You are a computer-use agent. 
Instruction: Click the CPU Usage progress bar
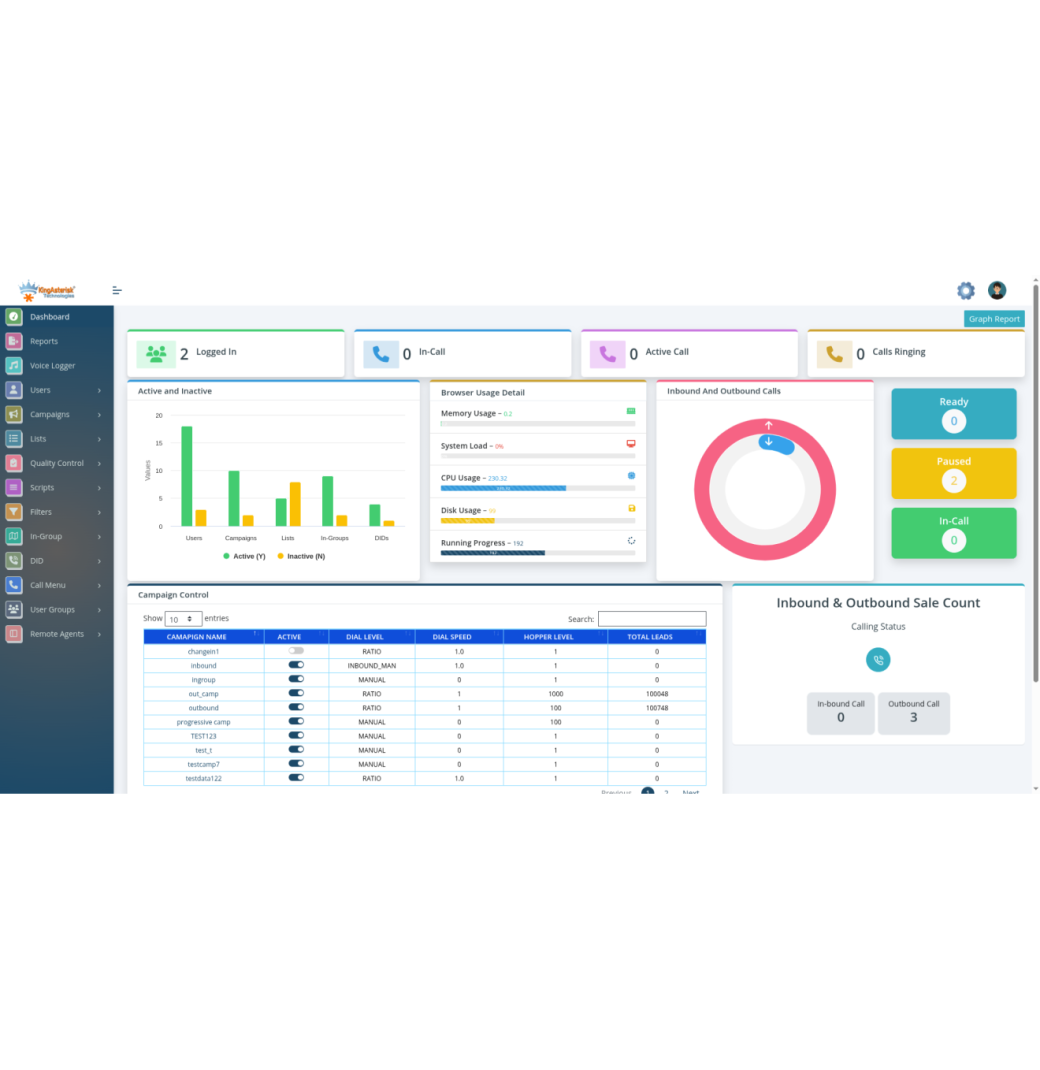pyautogui.click(x=538, y=488)
